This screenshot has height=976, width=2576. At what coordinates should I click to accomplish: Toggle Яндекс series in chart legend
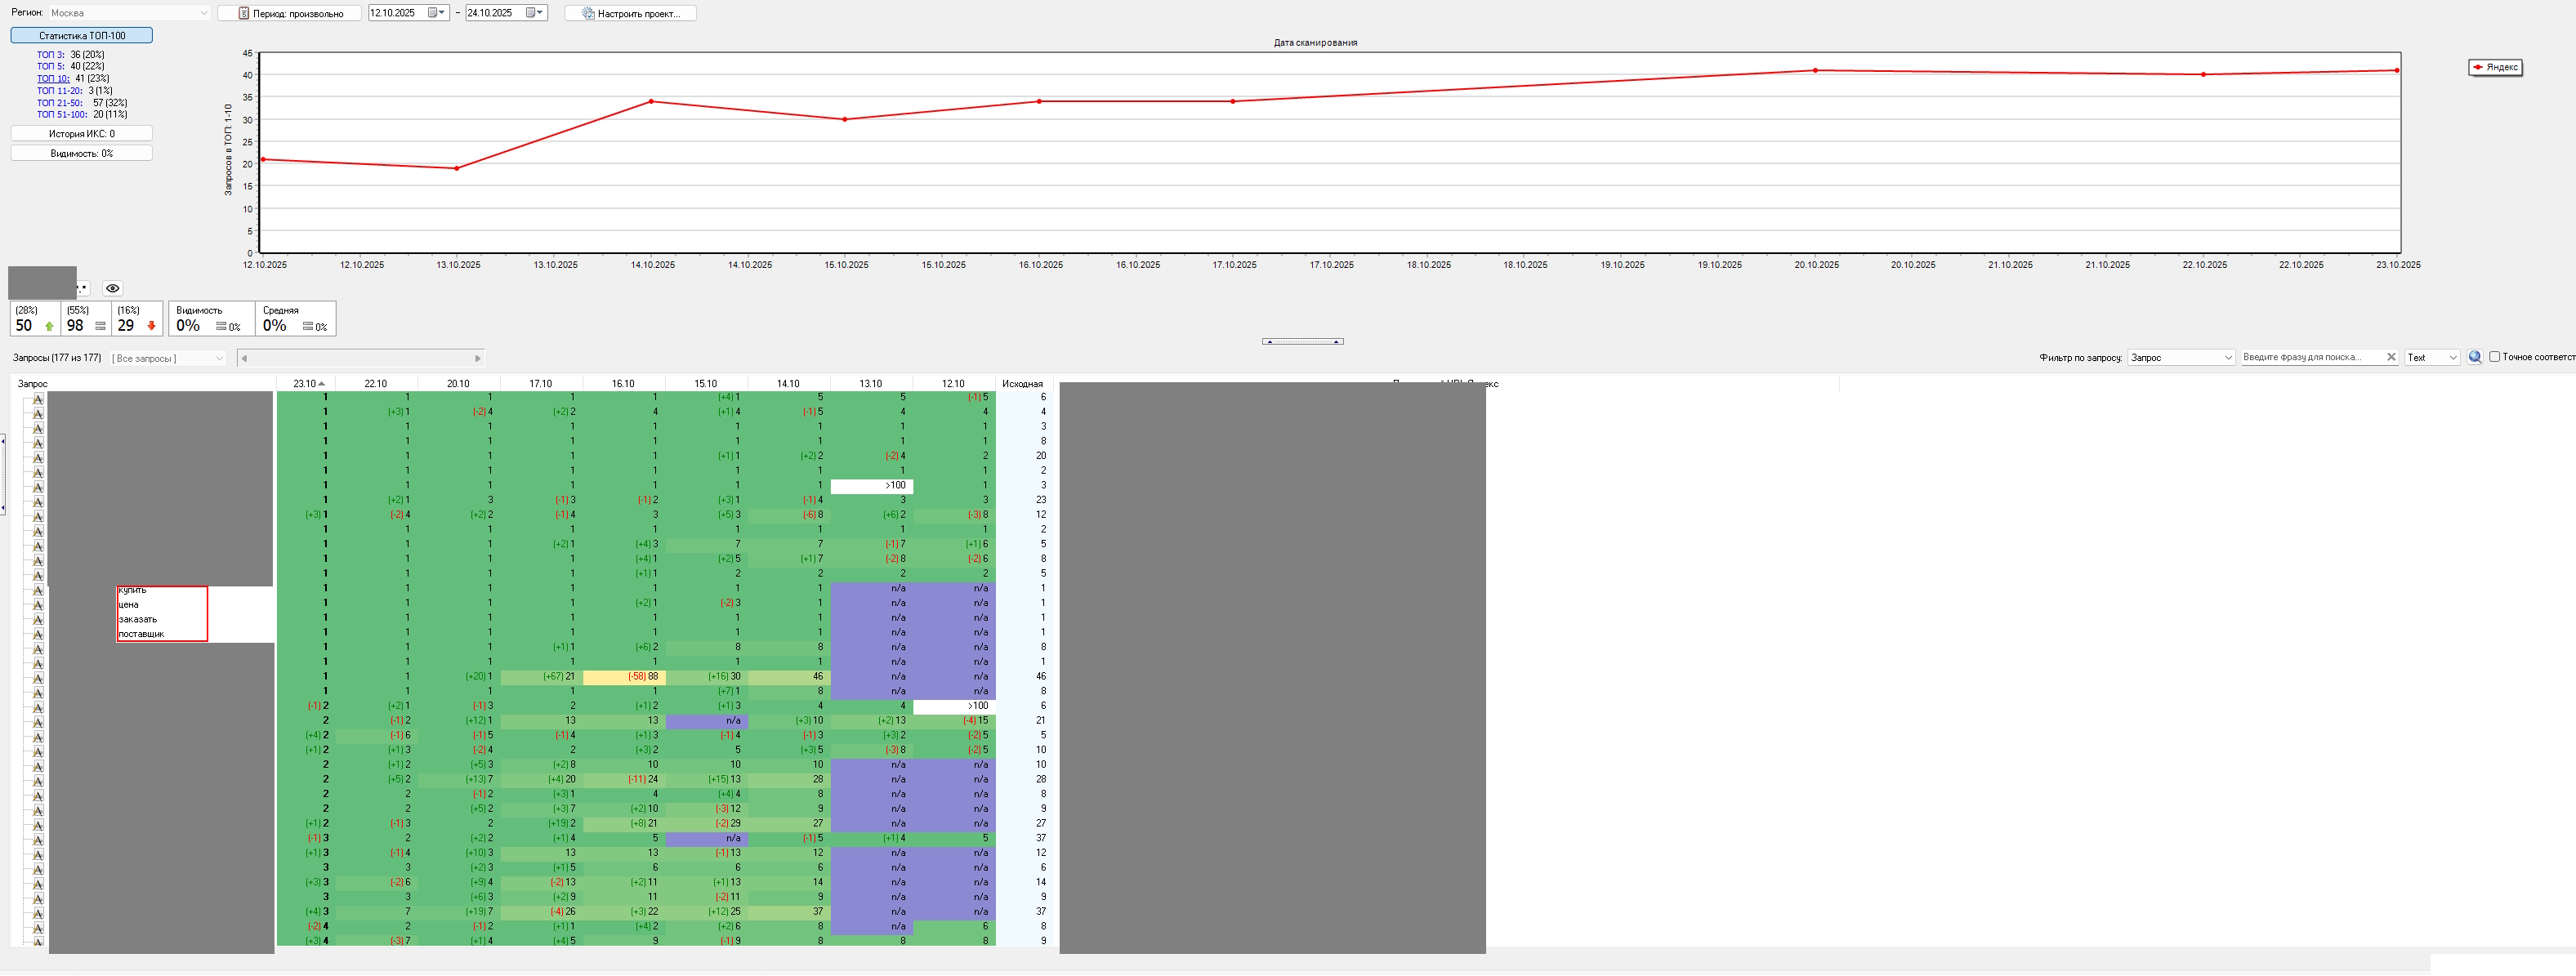click(2495, 67)
